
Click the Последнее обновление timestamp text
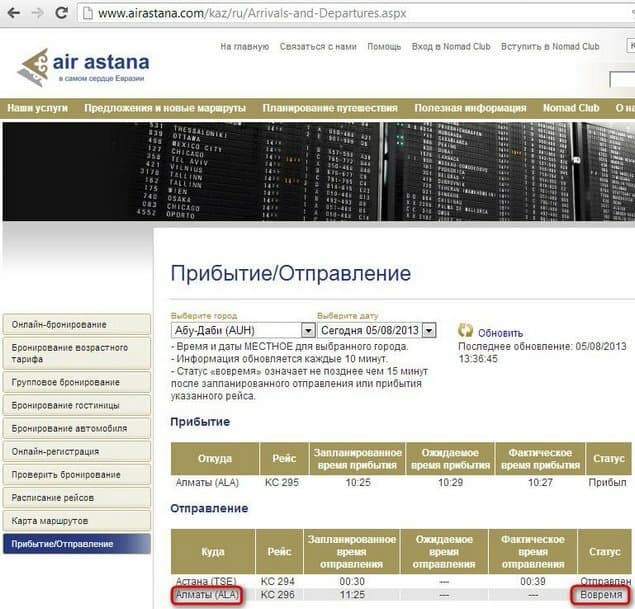click(x=542, y=352)
